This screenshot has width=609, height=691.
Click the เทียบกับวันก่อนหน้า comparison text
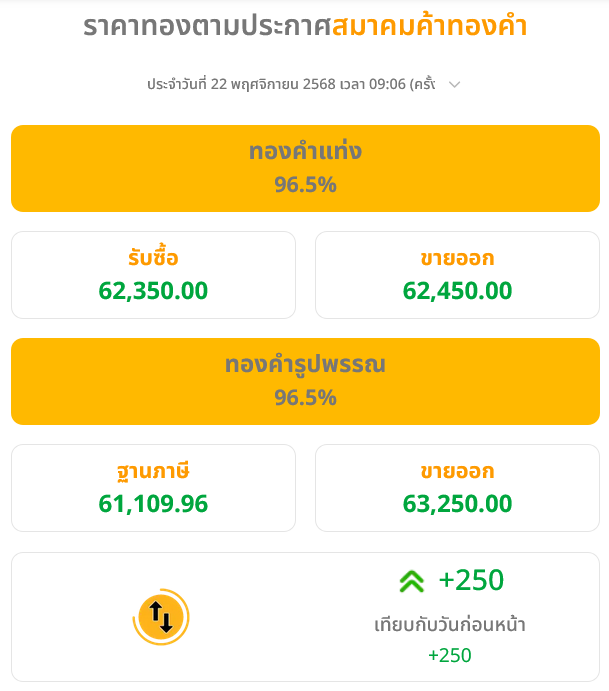coord(450,625)
